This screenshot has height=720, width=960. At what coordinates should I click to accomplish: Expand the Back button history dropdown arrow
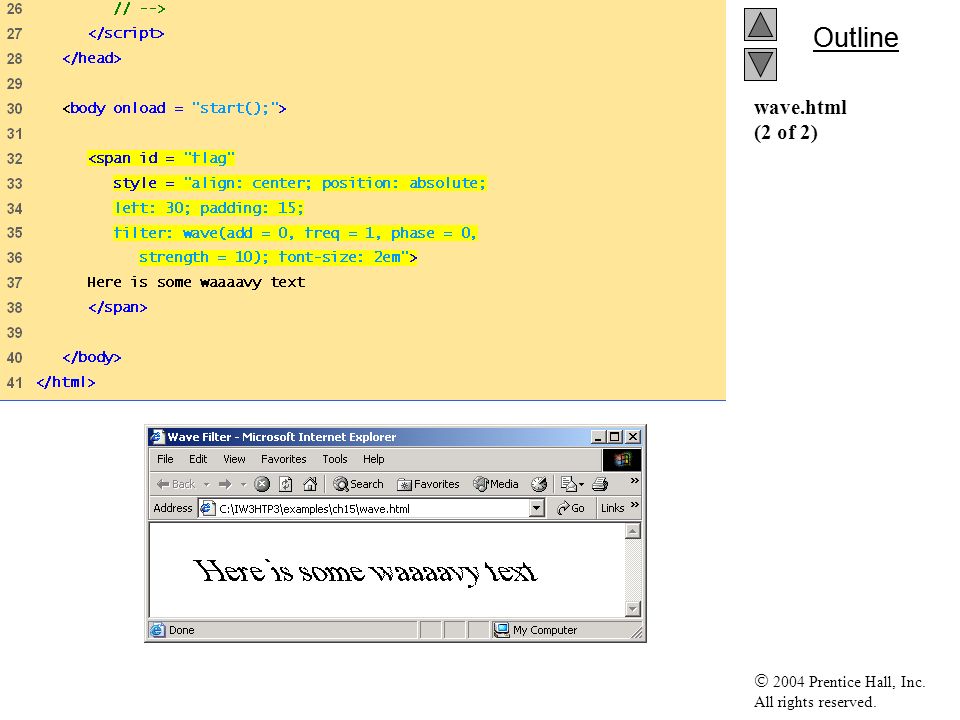tap(206, 484)
